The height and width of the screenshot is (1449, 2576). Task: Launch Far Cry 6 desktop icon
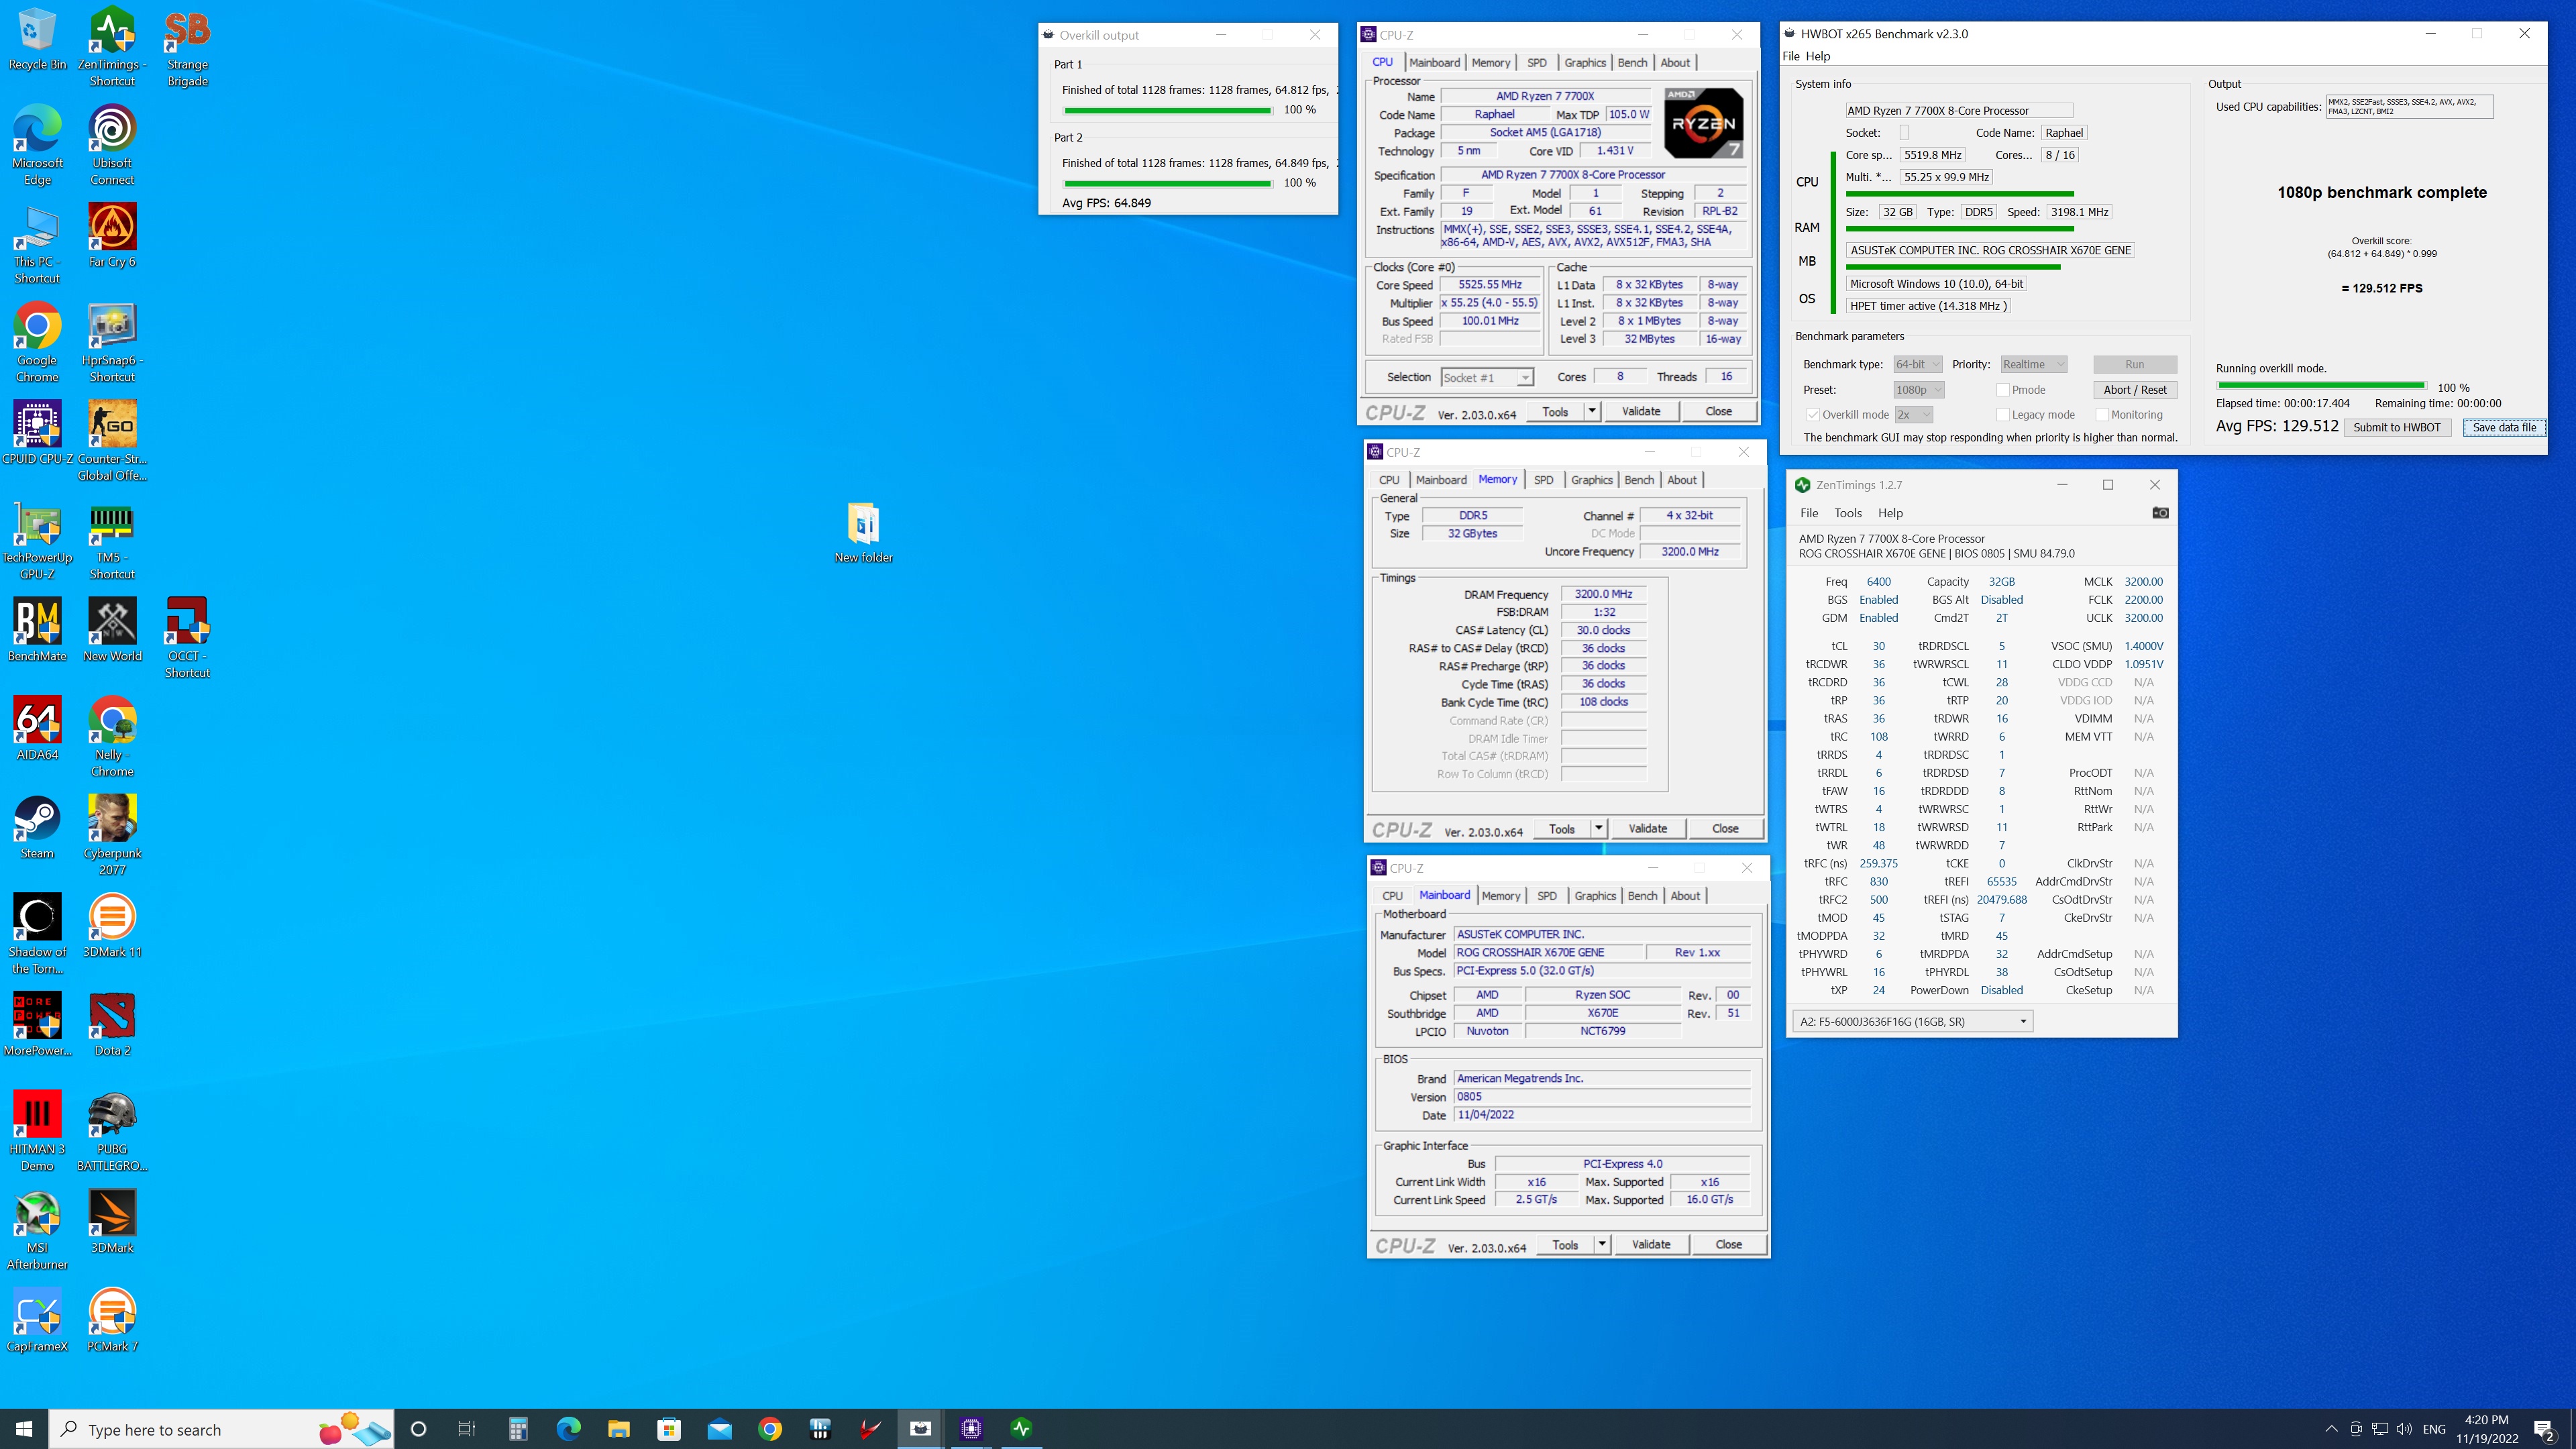click(112, 237)
